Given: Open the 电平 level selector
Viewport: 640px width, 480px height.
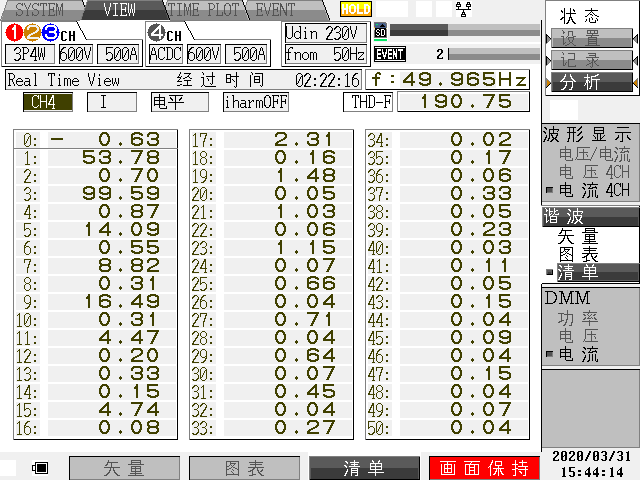Looking at the screenshot, I should [x=179, y=102].
